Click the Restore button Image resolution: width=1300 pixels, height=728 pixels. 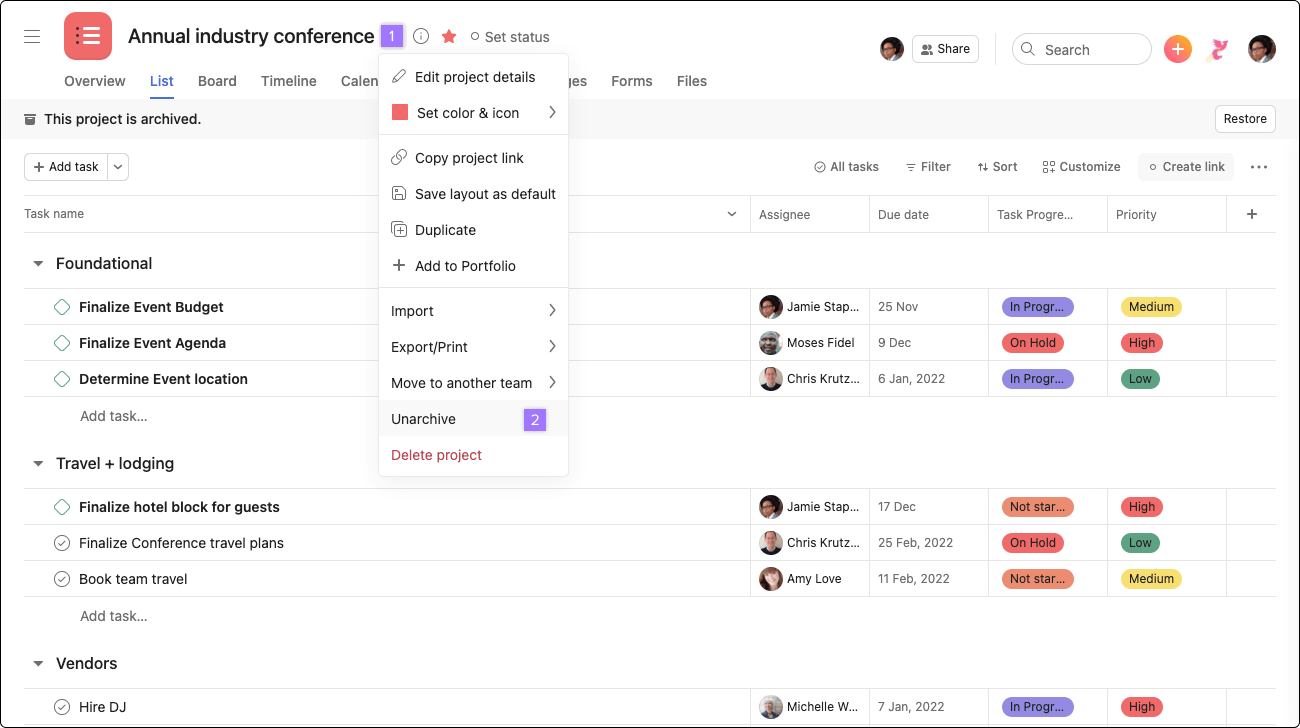1245,119
